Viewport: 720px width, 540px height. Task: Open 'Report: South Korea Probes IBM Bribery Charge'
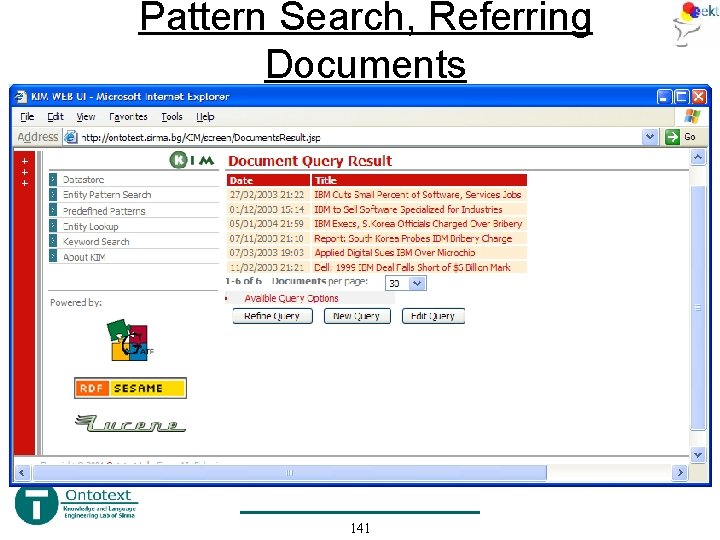413,238
